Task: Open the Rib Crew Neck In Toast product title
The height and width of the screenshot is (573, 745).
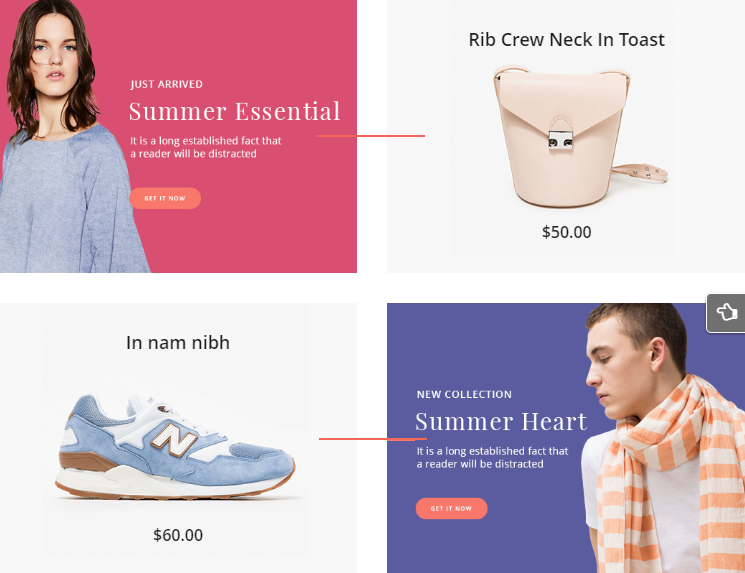Action: point(566,39)
